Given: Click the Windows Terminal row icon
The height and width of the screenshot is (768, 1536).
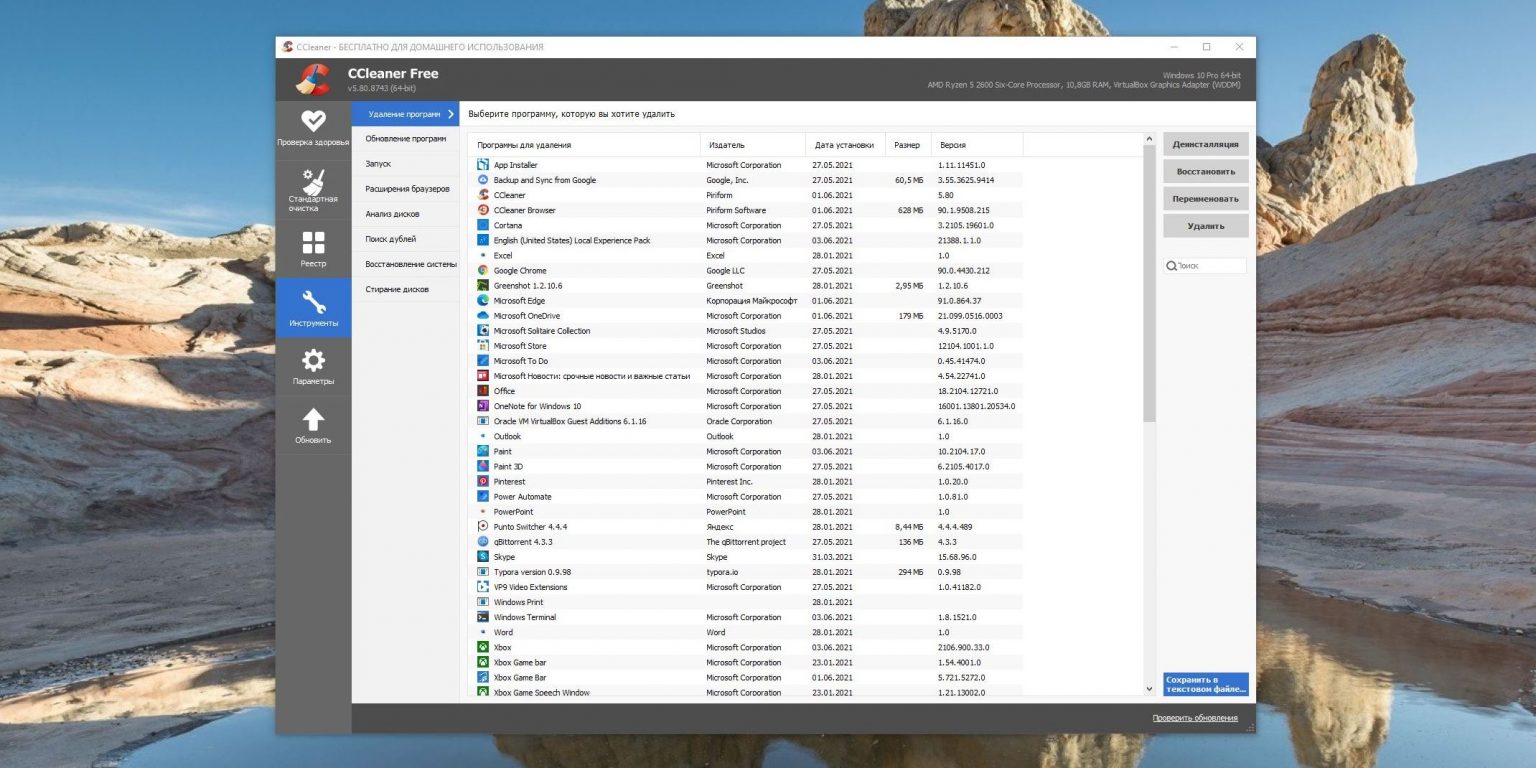Looking at the screenshot, I should (x=483, y=617).
